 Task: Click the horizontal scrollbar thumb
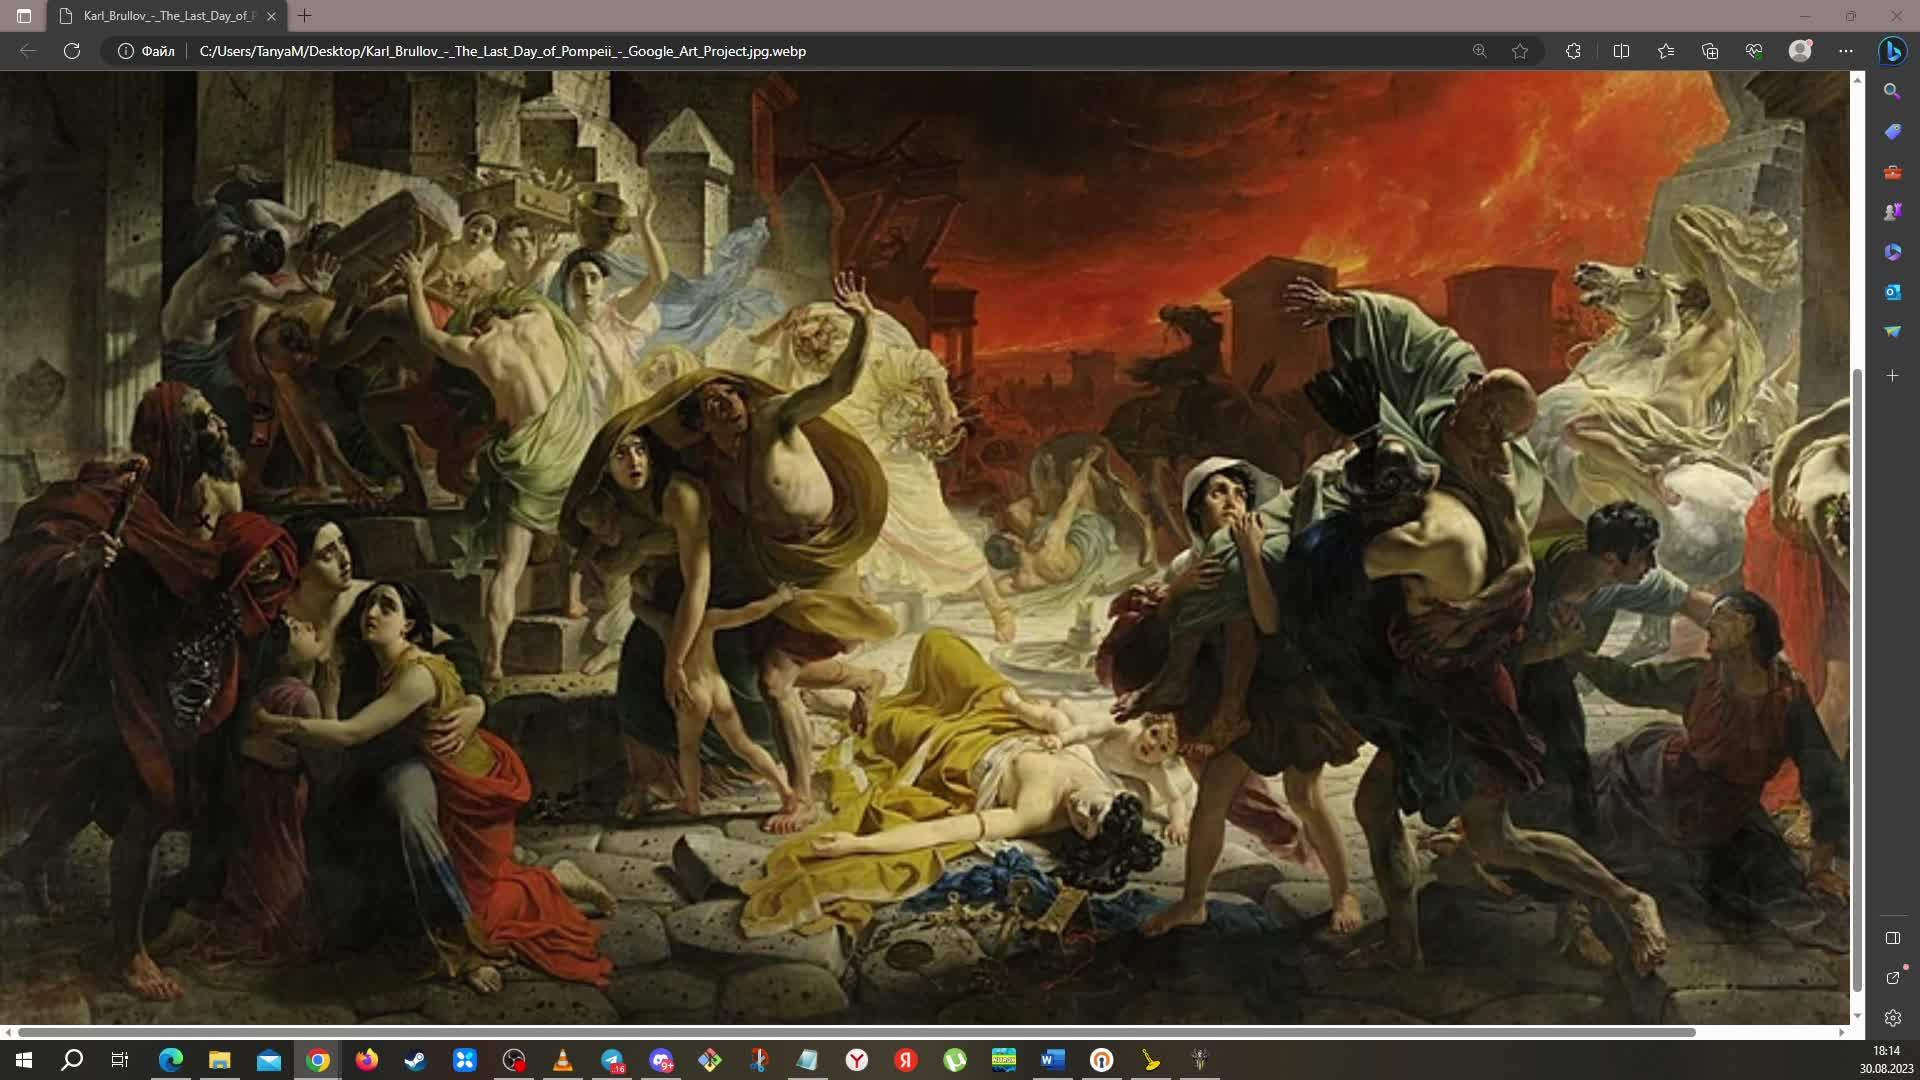(x=856, y=1031)
